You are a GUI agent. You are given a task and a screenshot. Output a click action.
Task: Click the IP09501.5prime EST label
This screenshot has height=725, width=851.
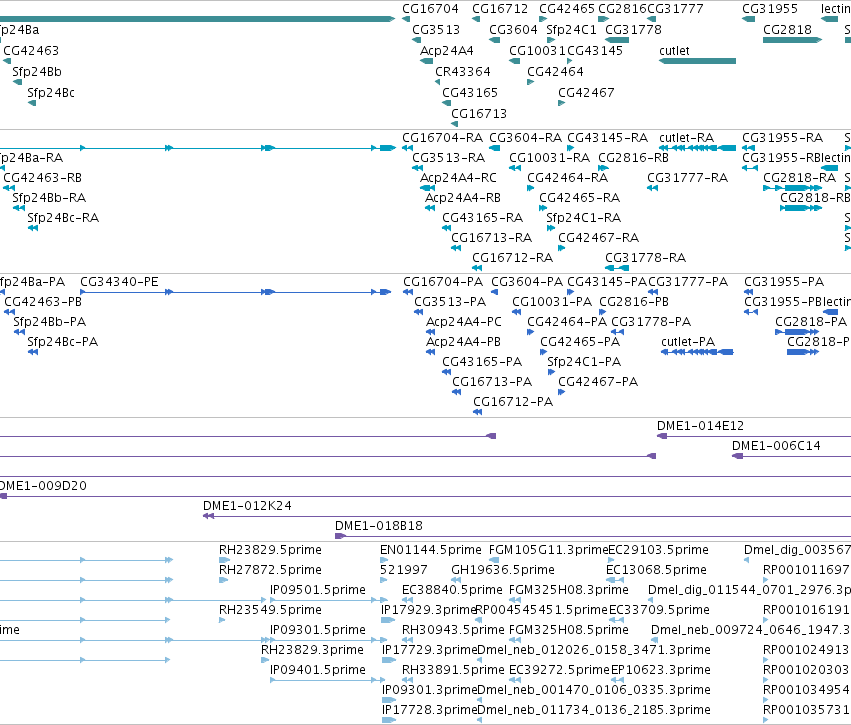pyautogui.click(x=317, y=590)
